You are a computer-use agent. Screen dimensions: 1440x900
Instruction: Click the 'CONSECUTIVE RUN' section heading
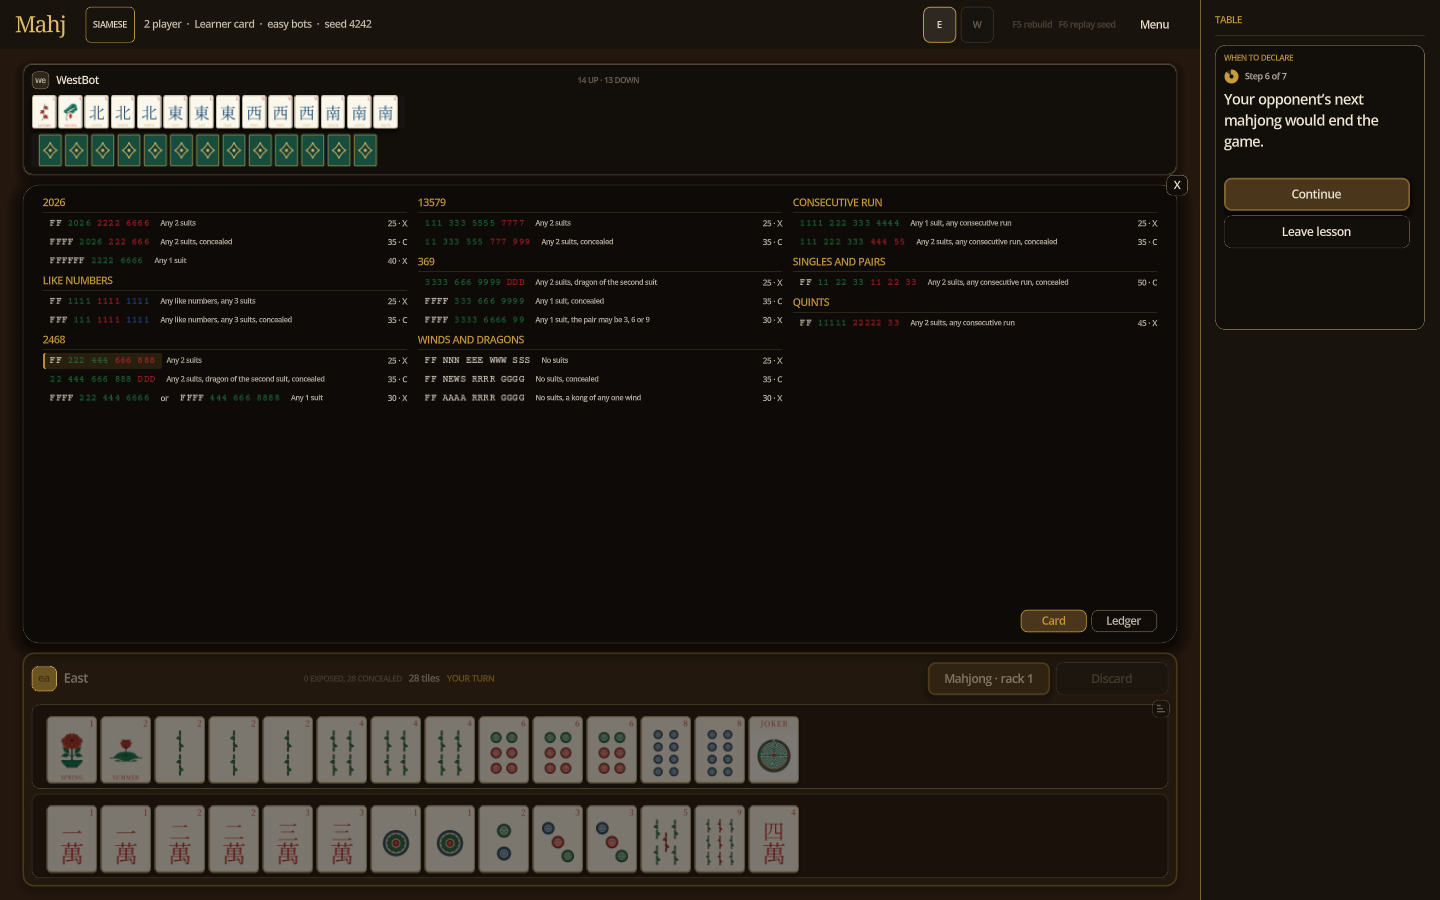point(837,203)
